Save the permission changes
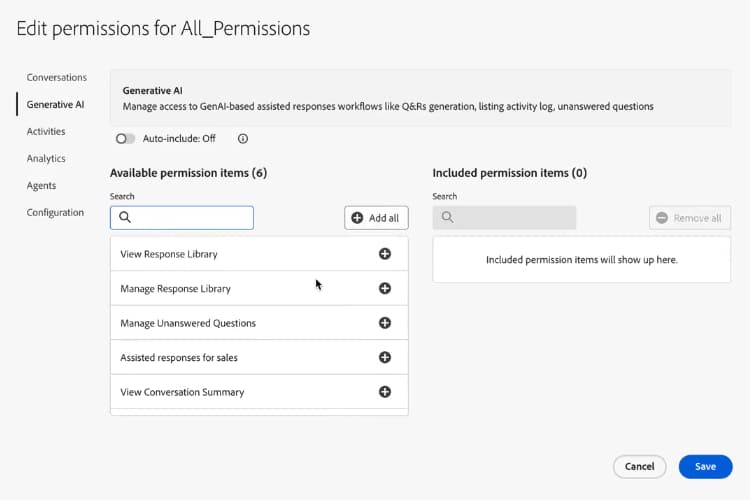The width and height of the screenshot is (750, 500). point(705,466)
